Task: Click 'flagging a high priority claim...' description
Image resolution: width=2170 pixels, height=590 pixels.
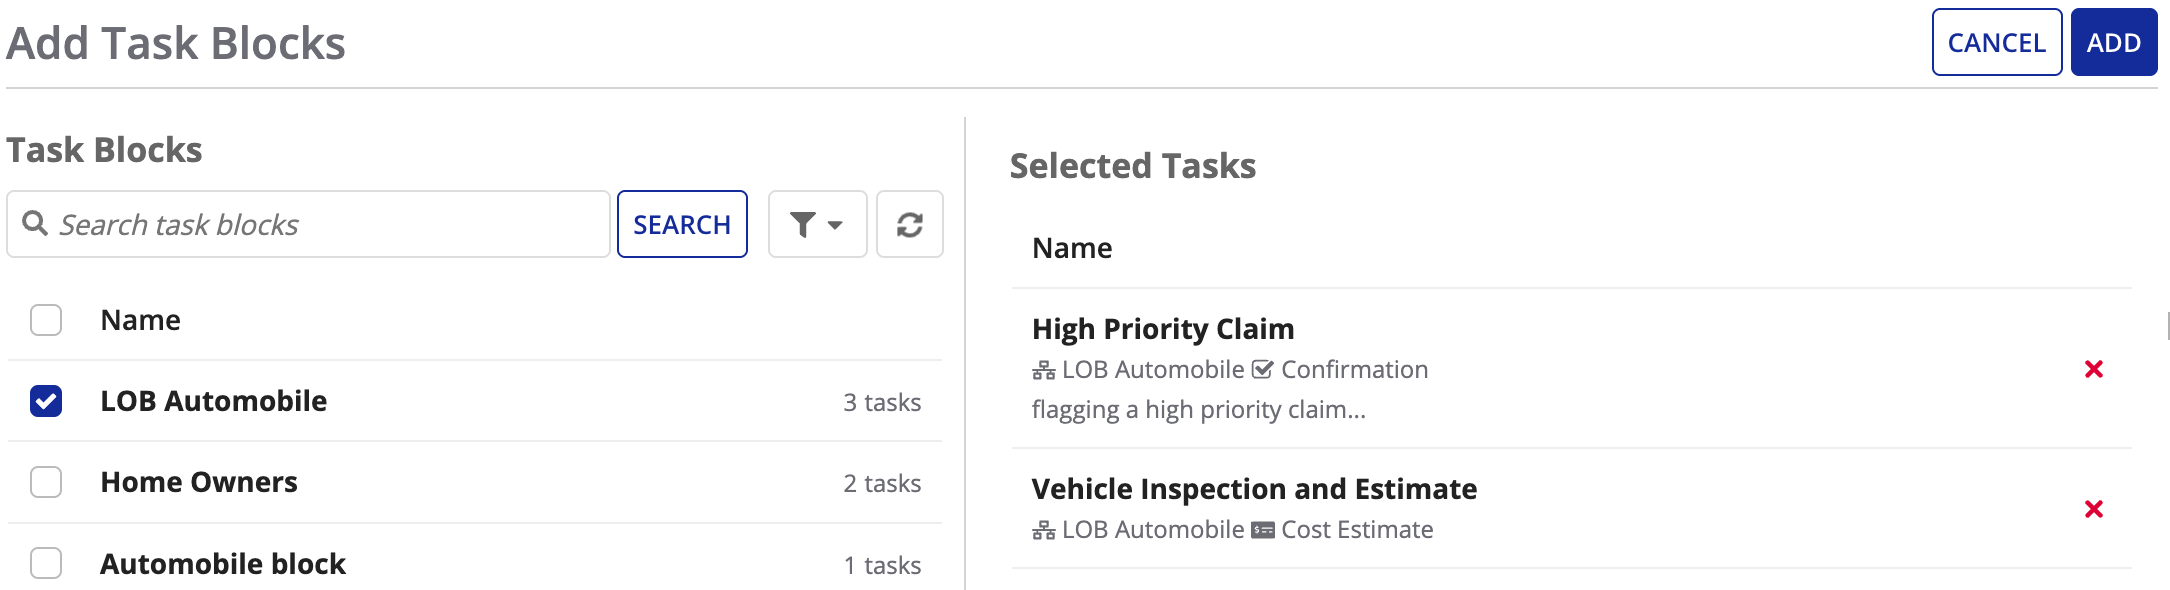Action: point(1198,410)
